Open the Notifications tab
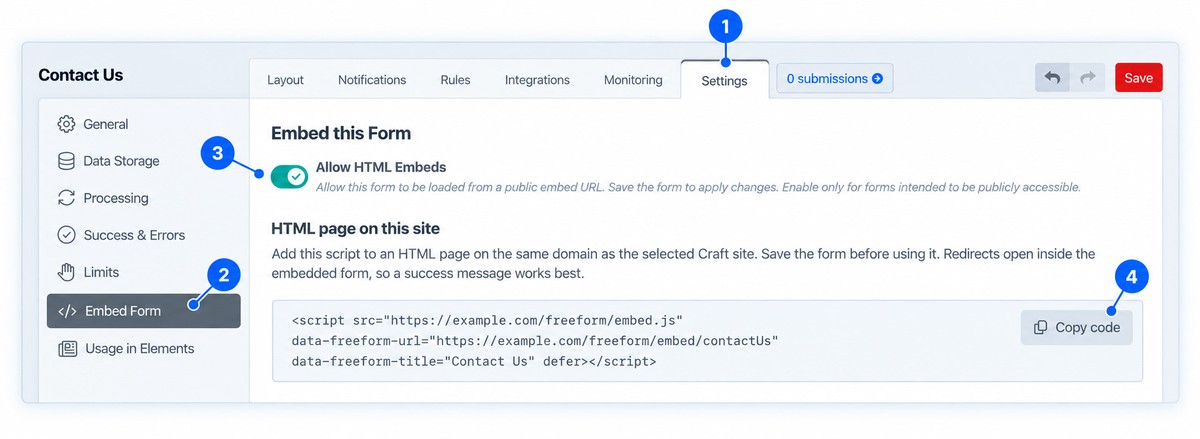The height and width of the screenshot is (439, 1200). click(372, 80)
